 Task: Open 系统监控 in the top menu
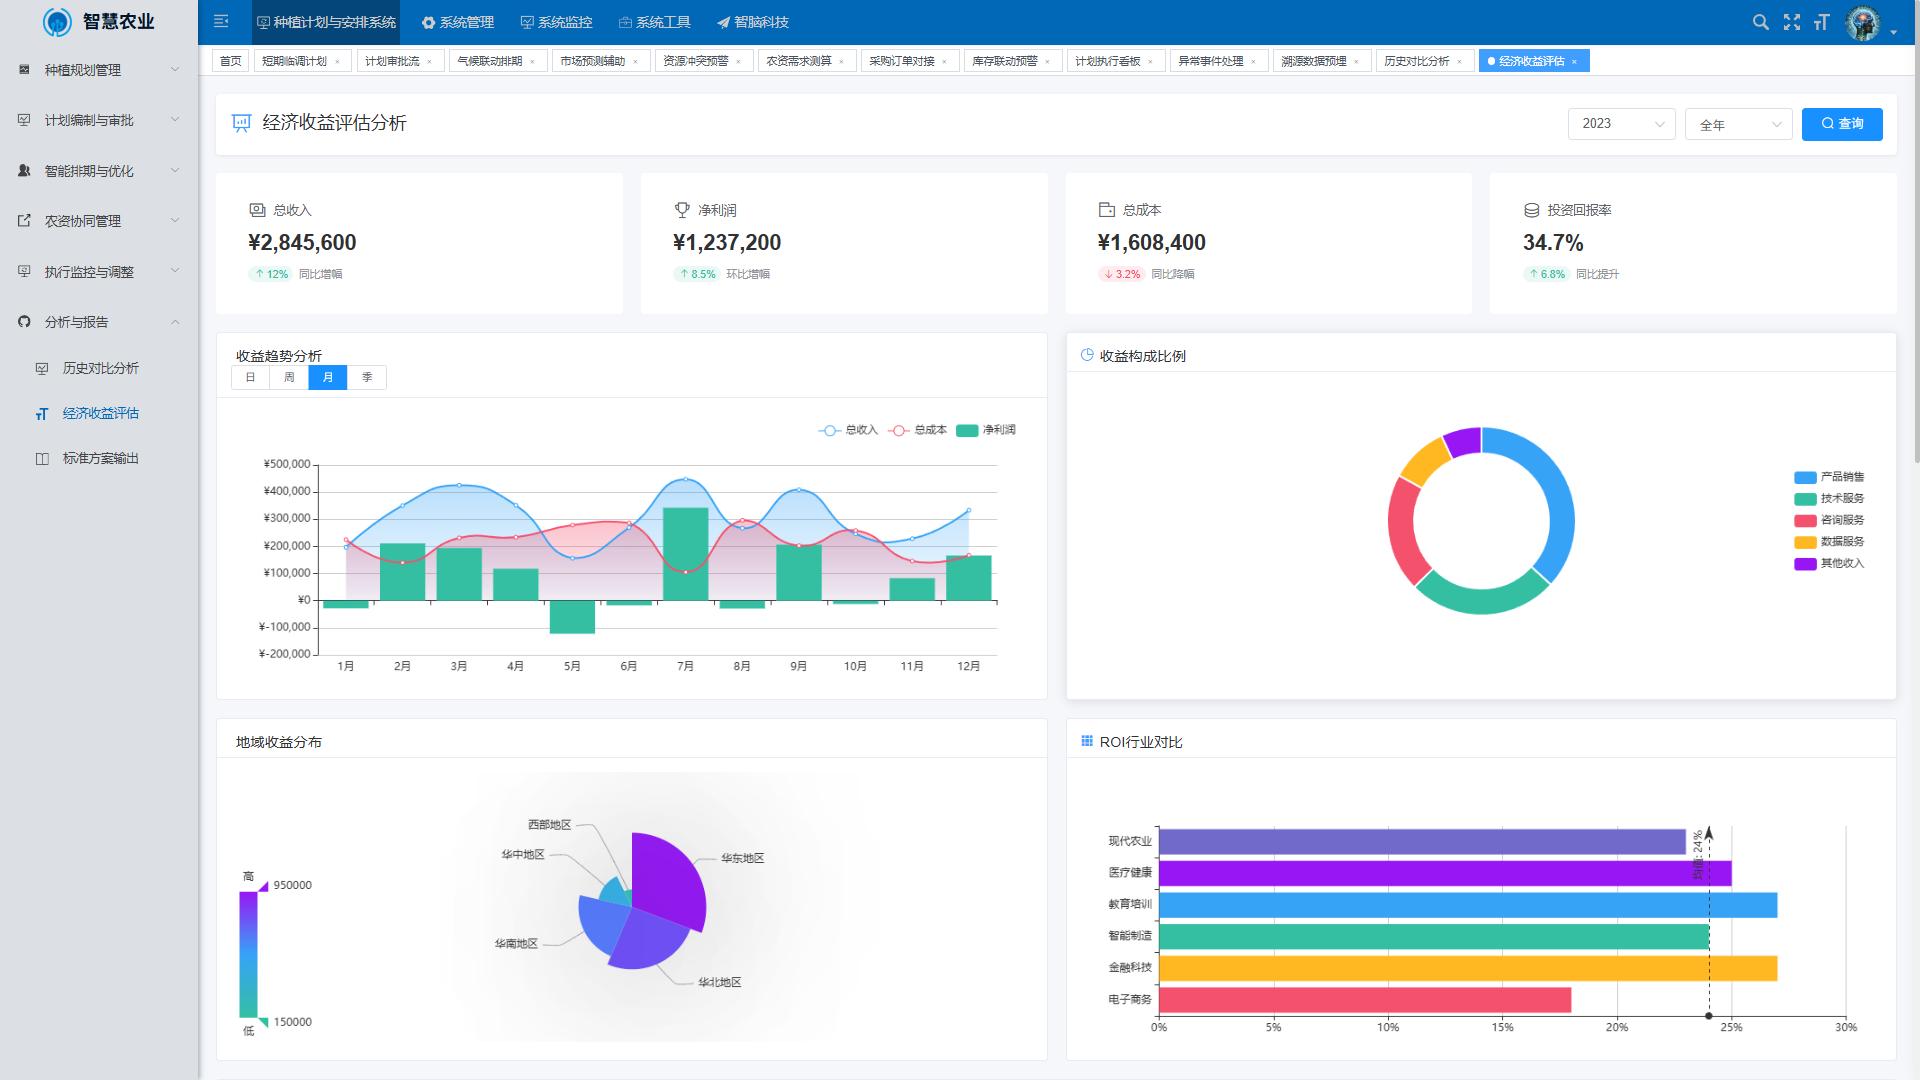pos(556,22)
